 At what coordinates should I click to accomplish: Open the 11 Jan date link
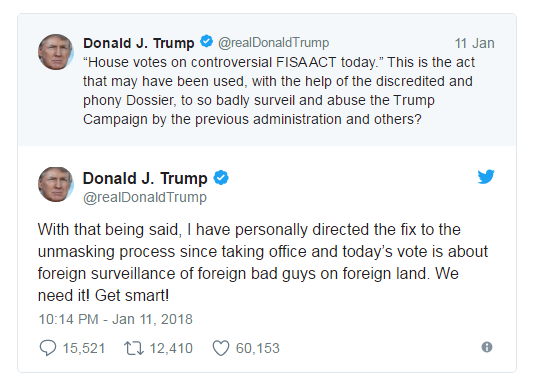pos(474,43)
